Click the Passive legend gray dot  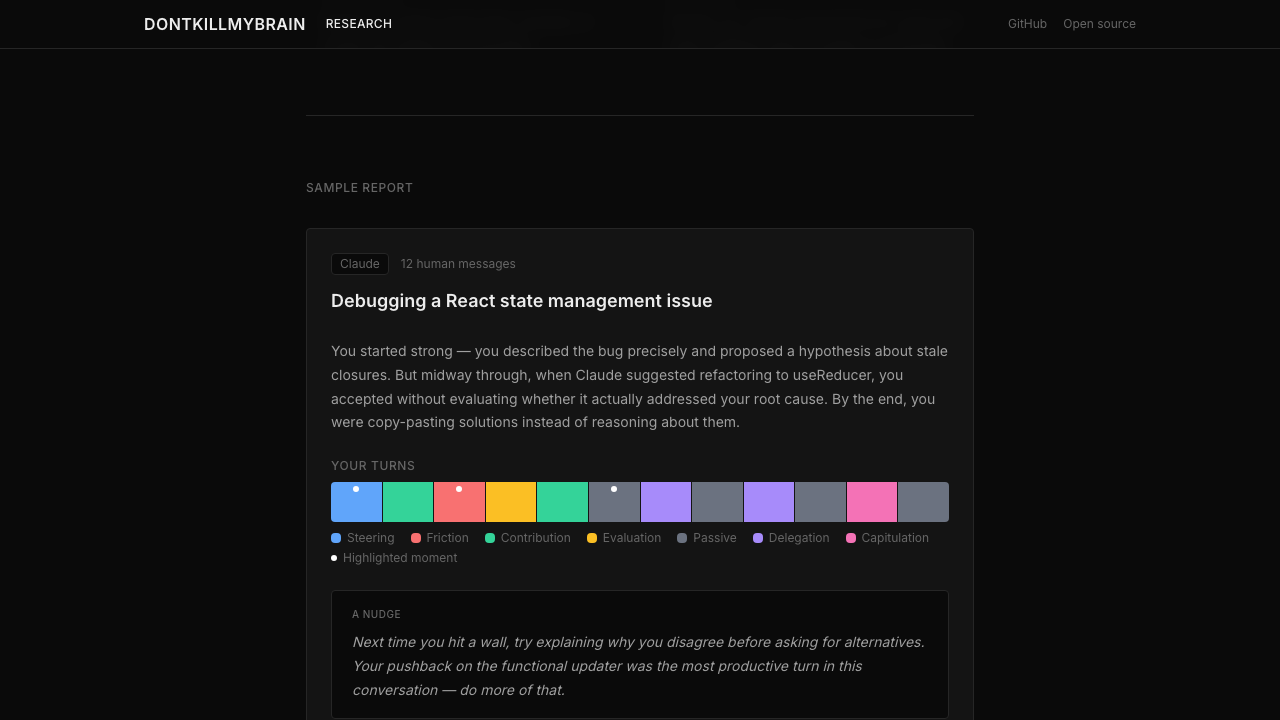click(x=682, y=538)
